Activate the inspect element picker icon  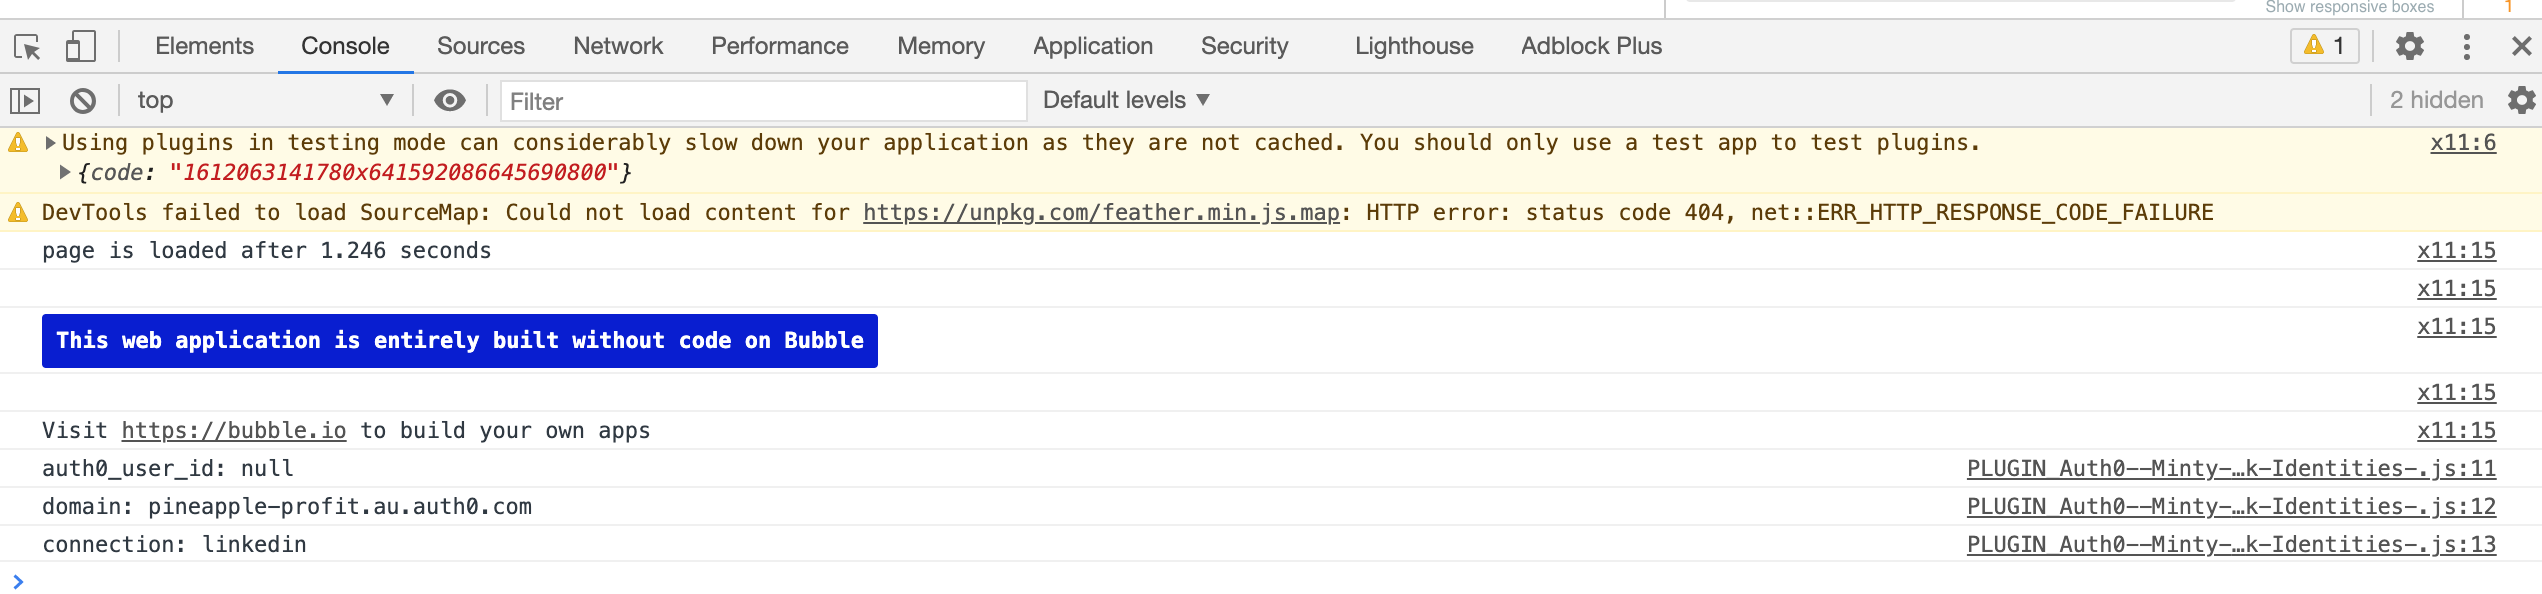[x=27, y=47]
